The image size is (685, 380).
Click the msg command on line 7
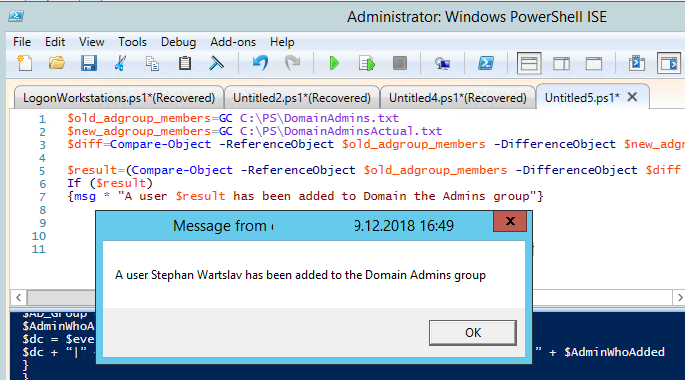85,197
